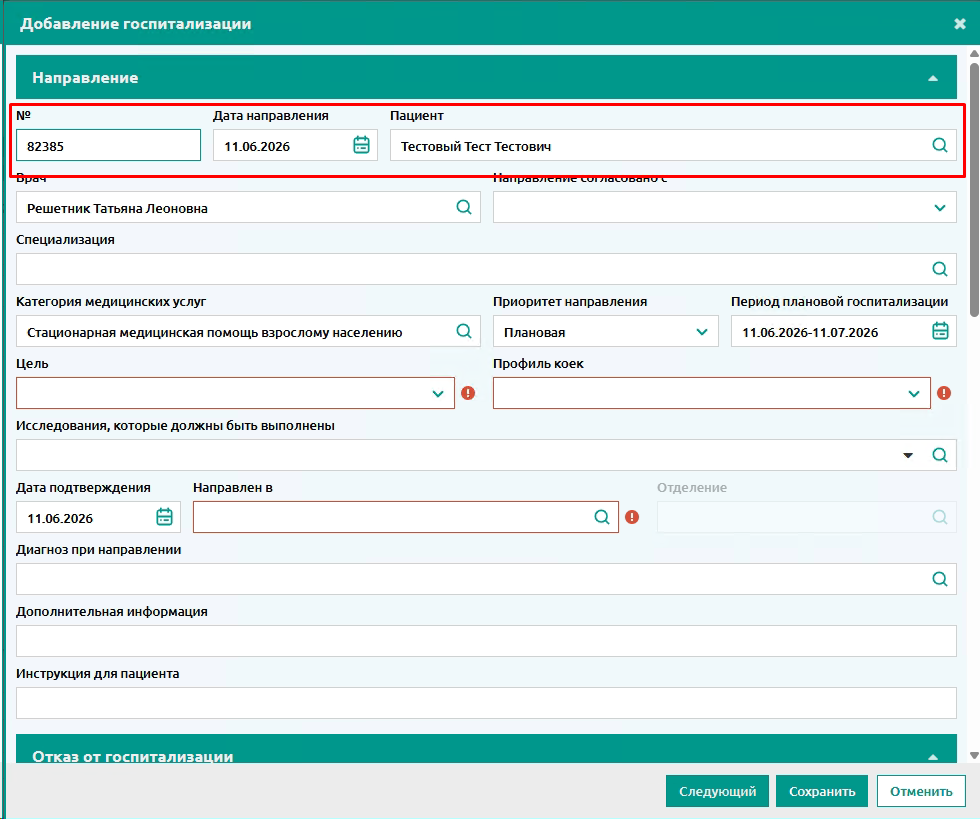980x819 pixels.
Task: Click search icon in Направлен в field
Action: pos(602,517)
